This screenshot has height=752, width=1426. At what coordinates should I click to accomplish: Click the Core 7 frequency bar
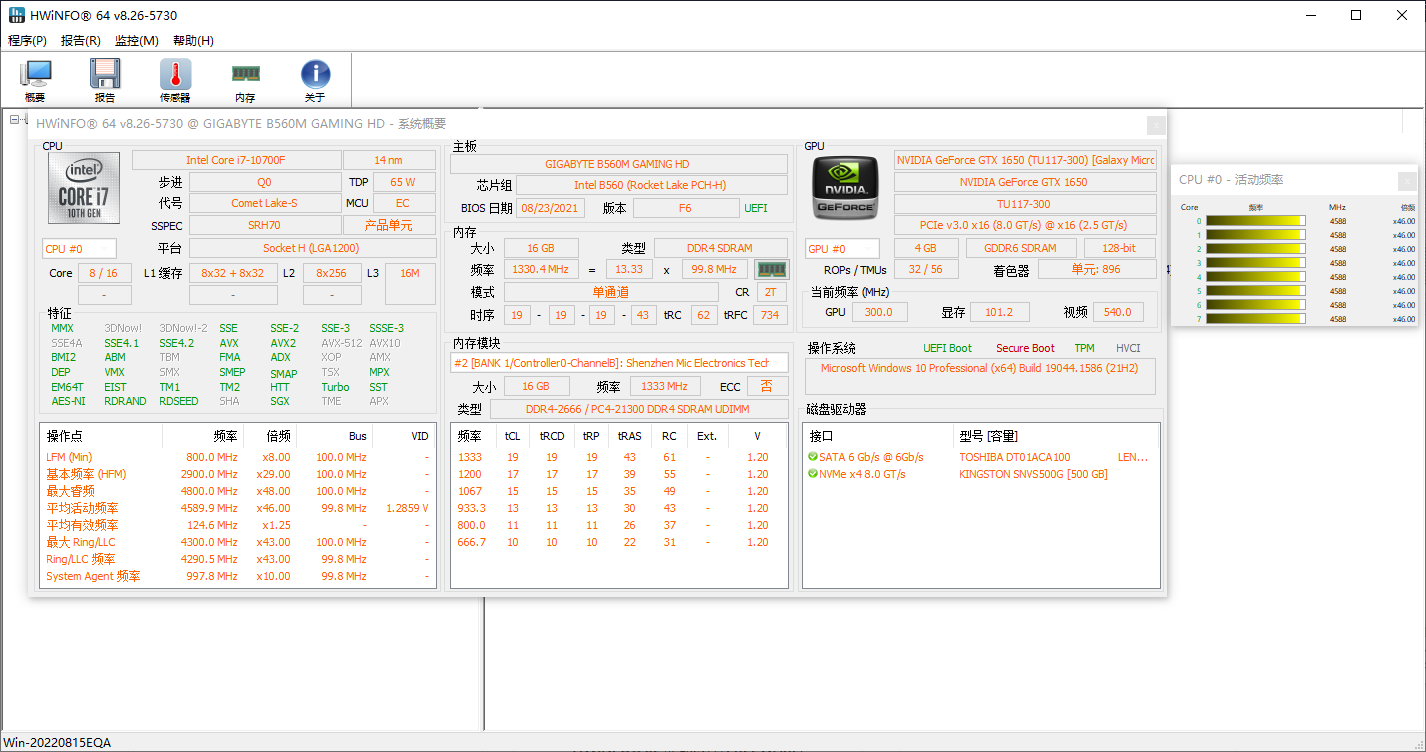[1255, 319]
